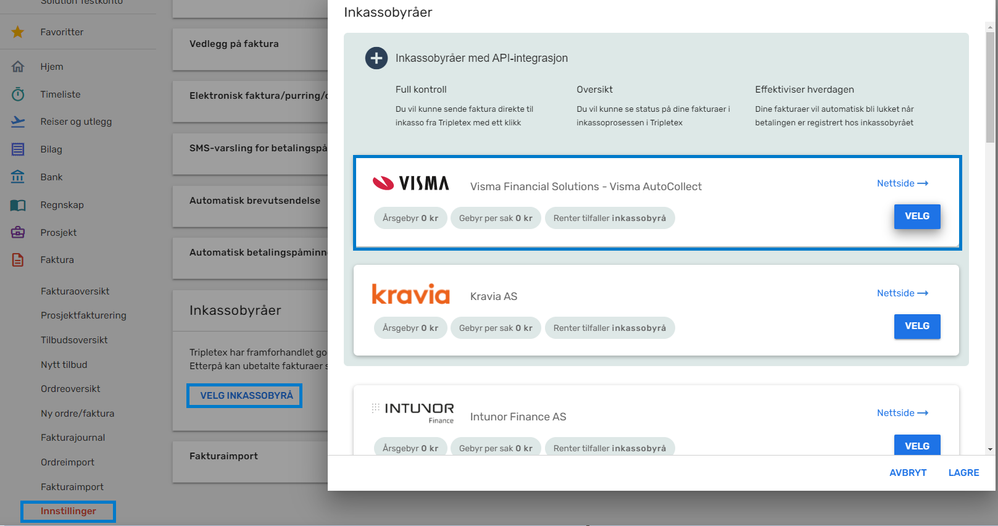Expand SMS-varsling for betalingspåminnelse section
The width and height of the screenshot is (998, 526).
250,153
